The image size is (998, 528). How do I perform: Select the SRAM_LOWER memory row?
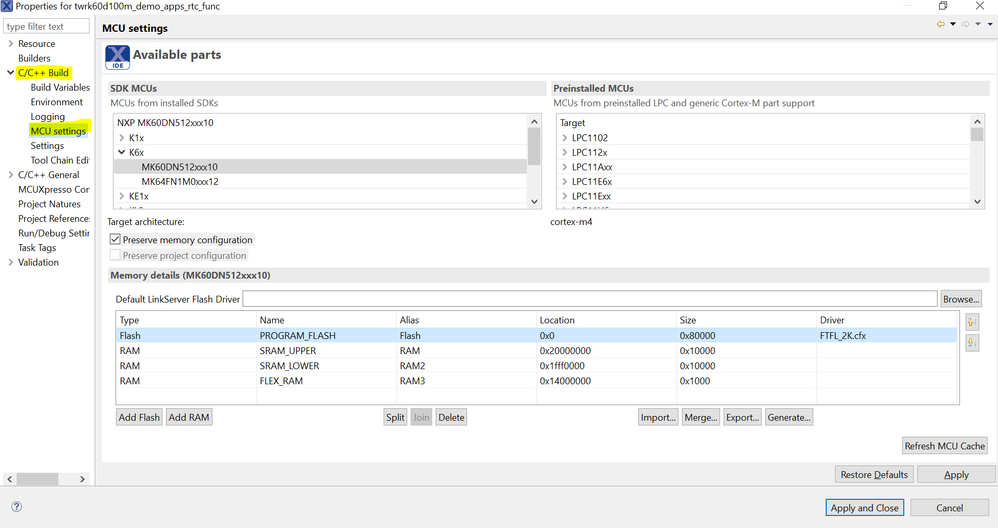(x=537, y=366)
